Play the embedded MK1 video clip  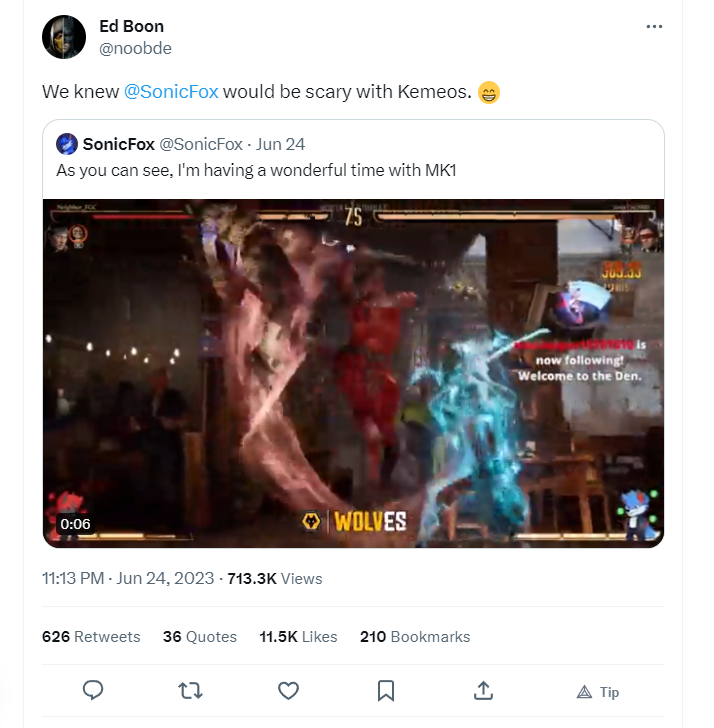coord(353,373)
